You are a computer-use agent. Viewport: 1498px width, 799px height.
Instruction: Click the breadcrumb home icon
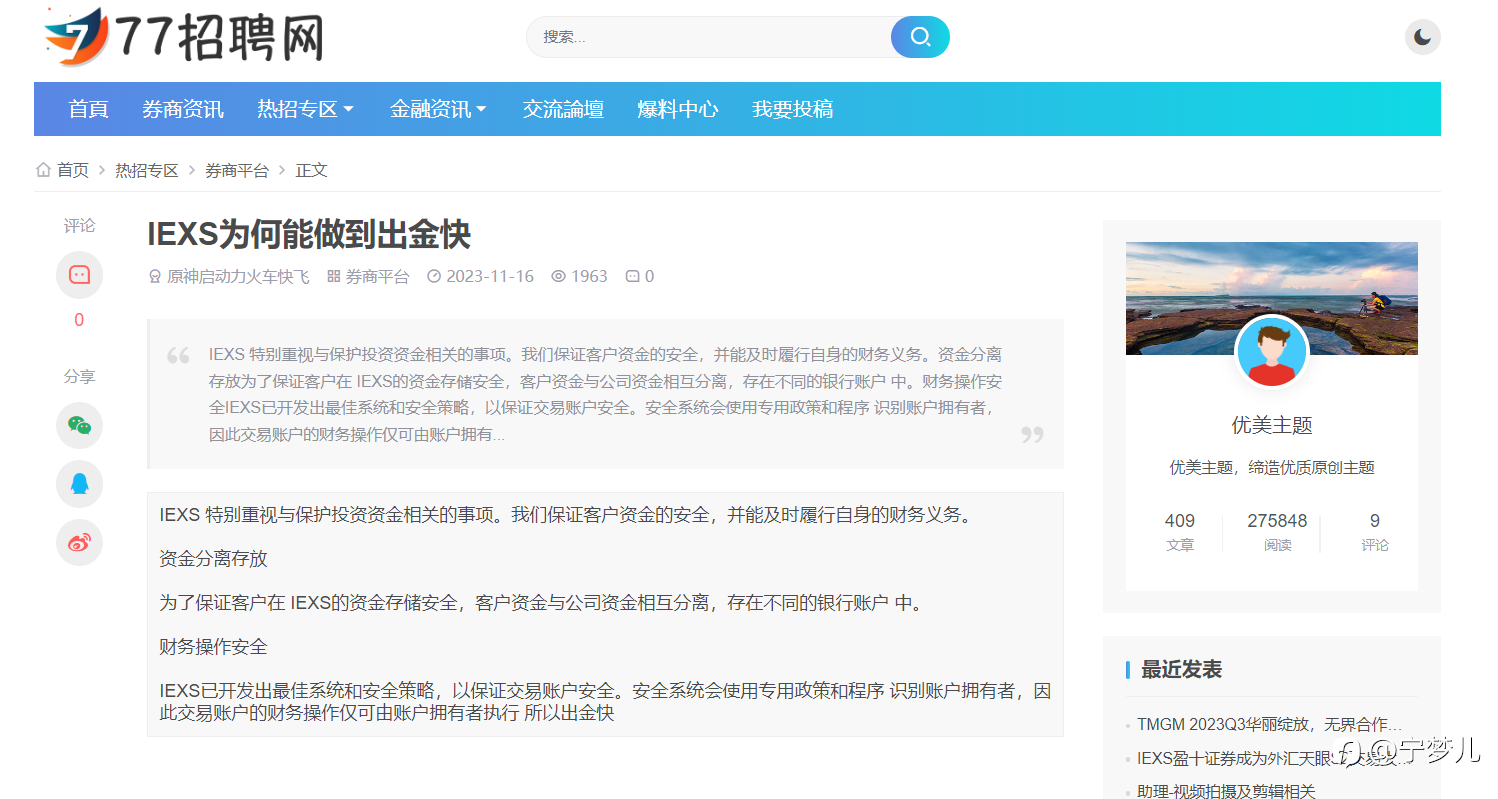point(43,170)
